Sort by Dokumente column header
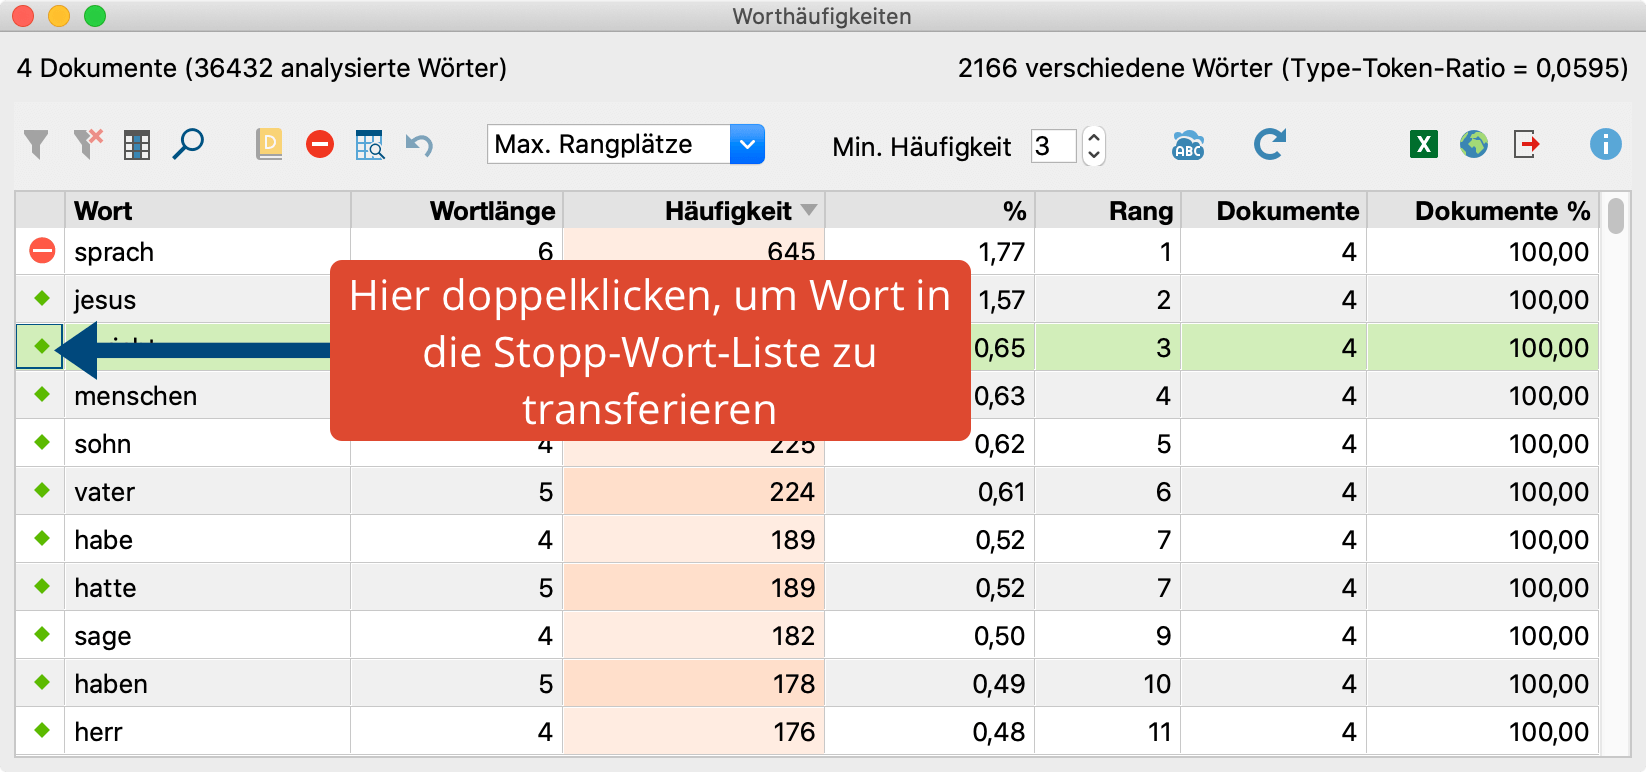 (1274, 211)
